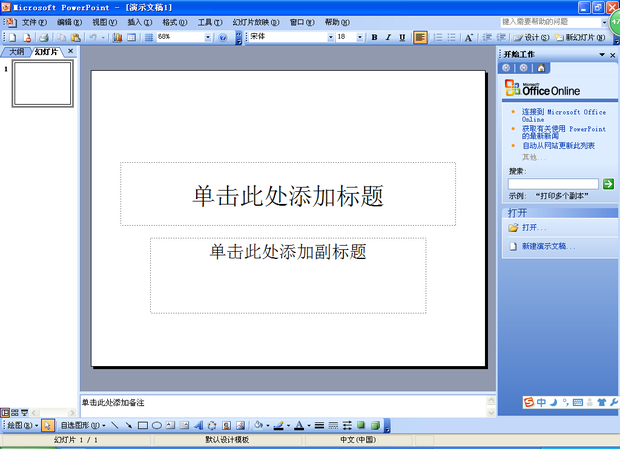Select the Arrow drawing tool
The width and height of the screenshot is (620, 449).
click(x=129, y=426)
